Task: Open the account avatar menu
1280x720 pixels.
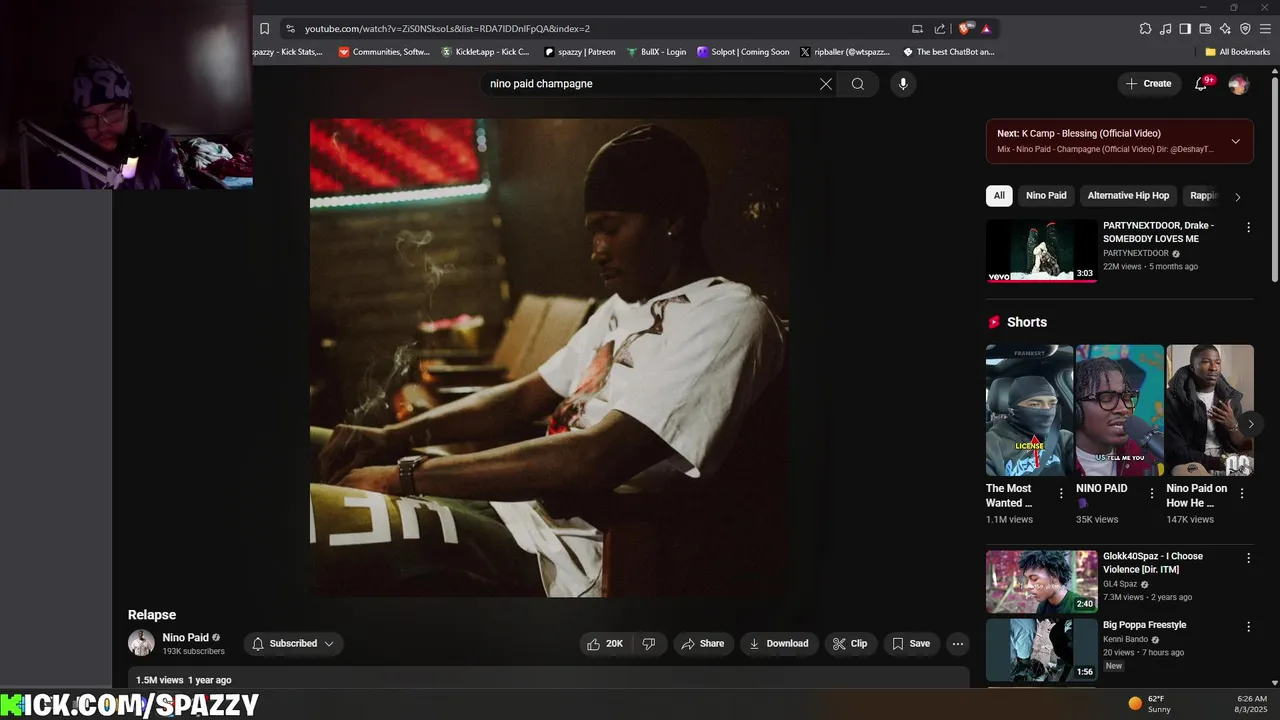Action: click(1238, 84)
